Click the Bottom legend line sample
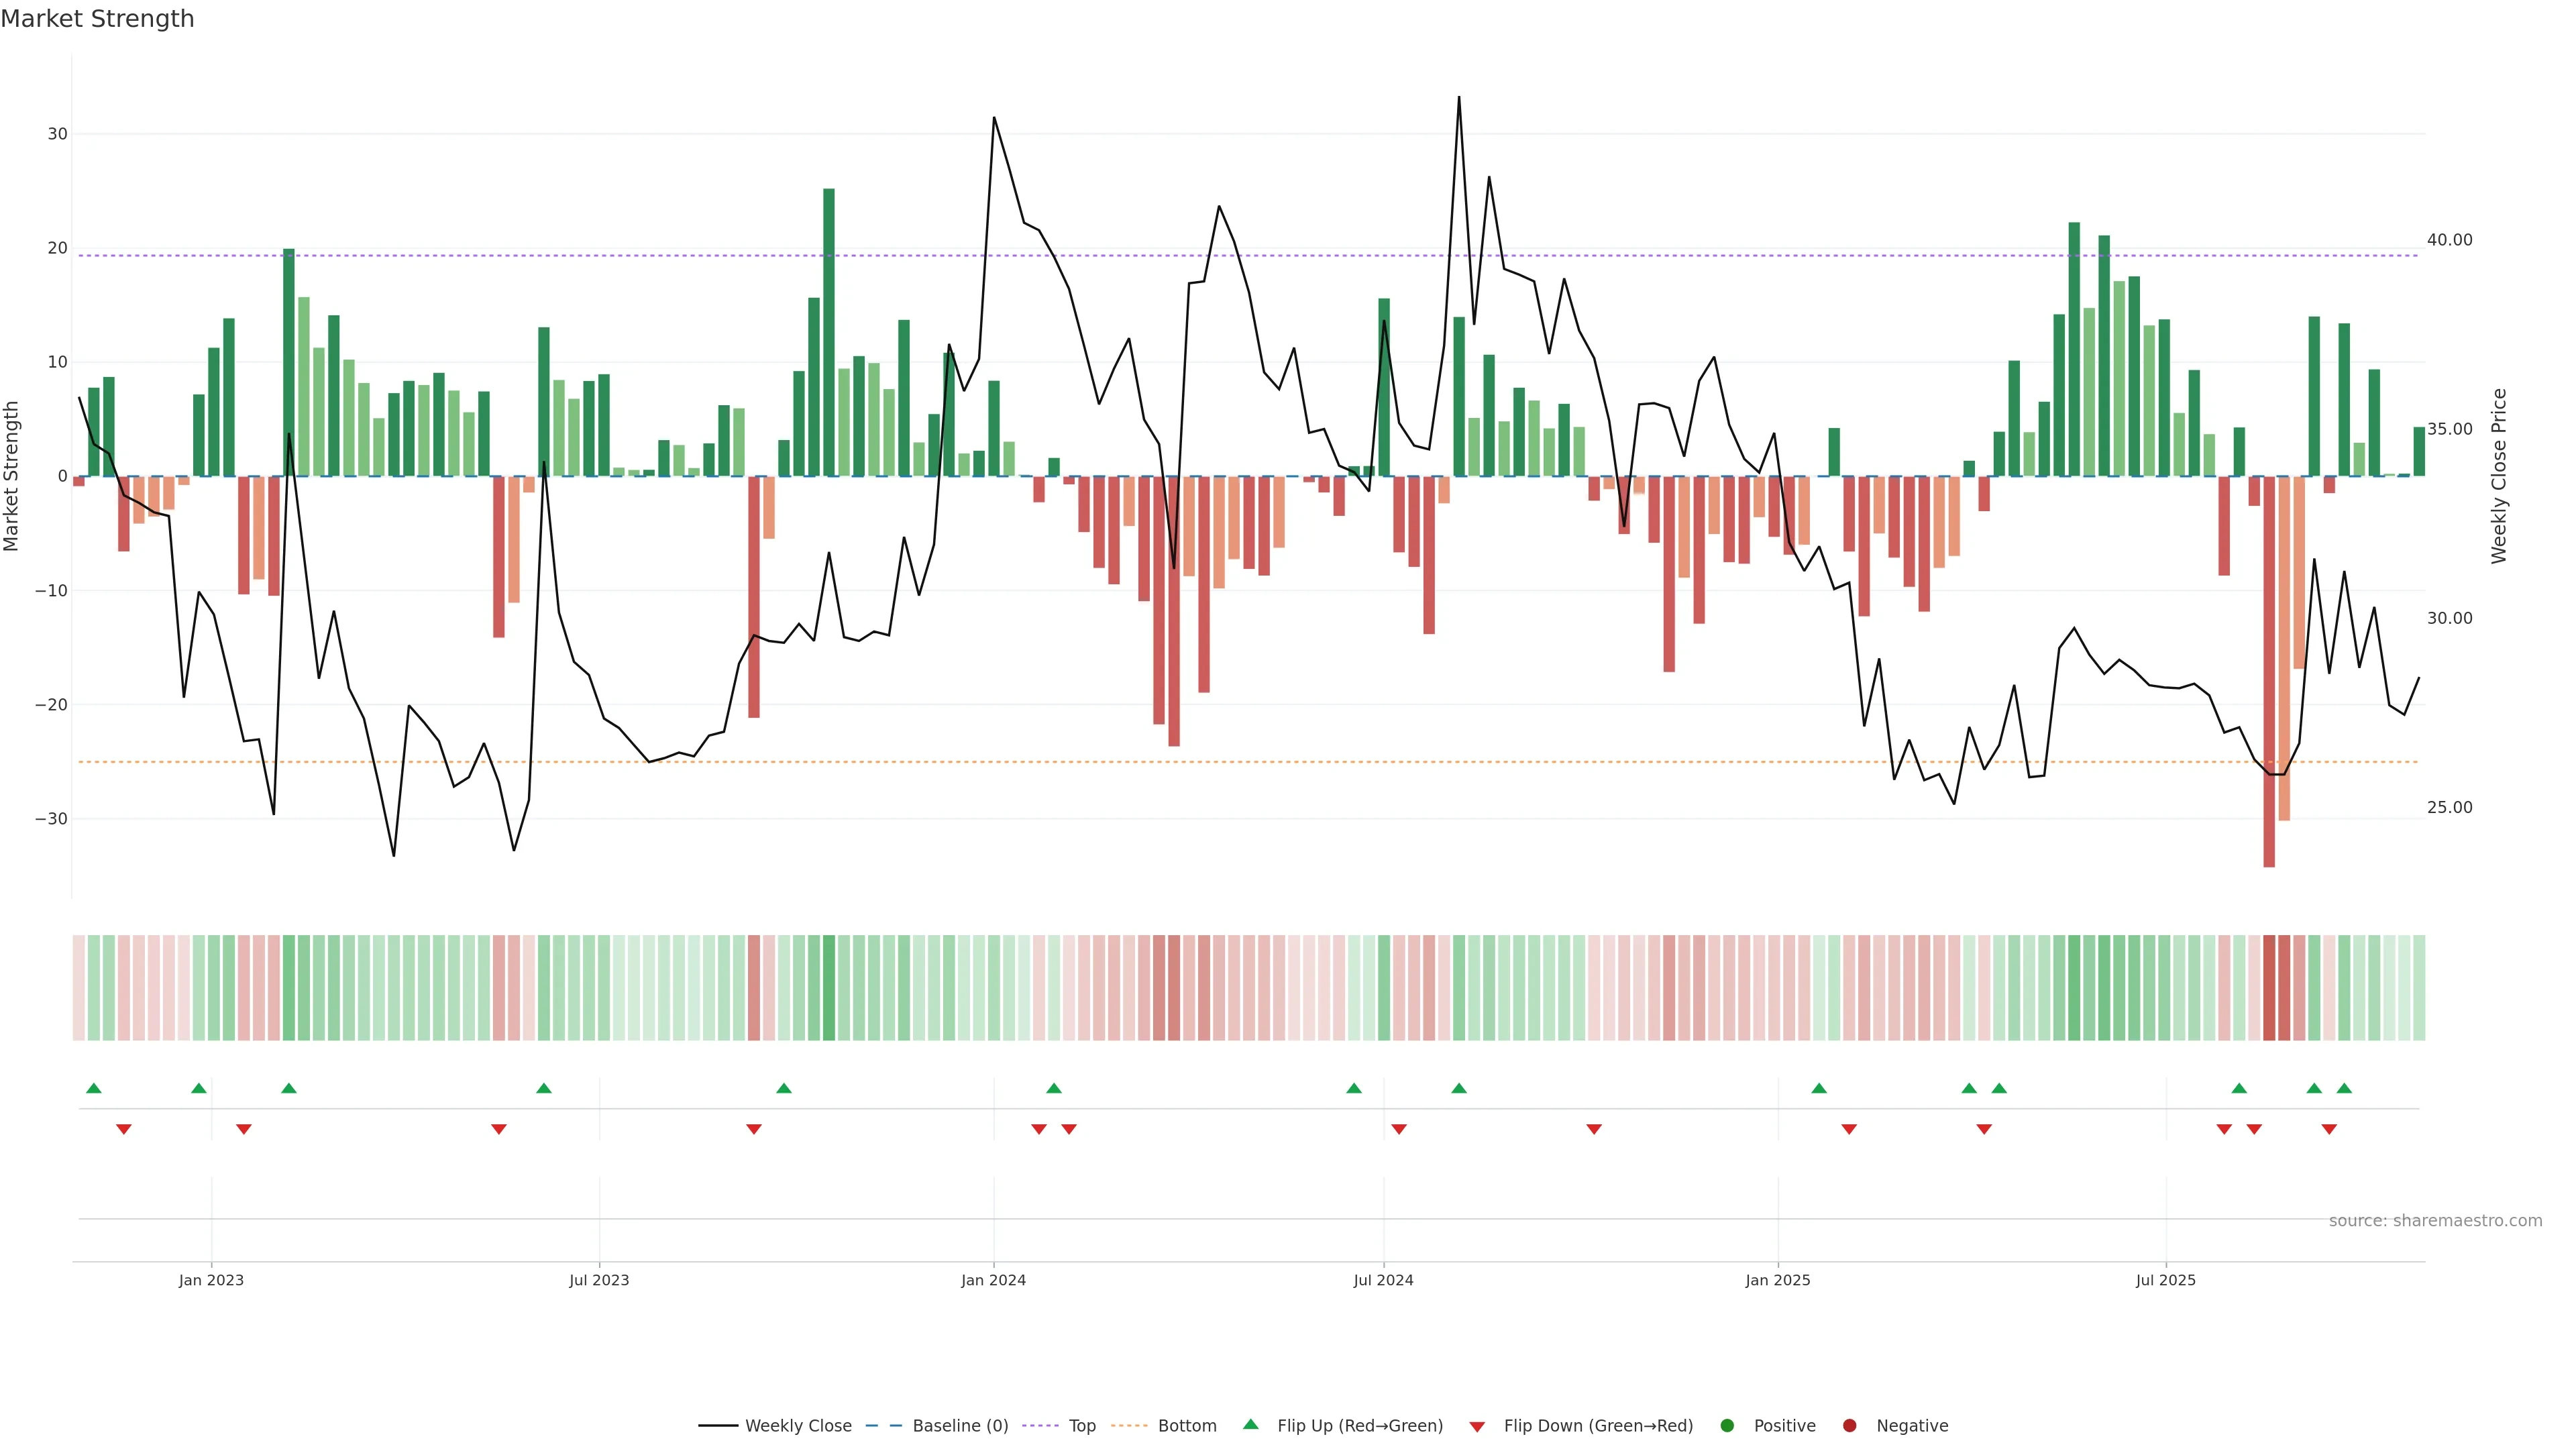2576x1449 pixels. 1129,1425
